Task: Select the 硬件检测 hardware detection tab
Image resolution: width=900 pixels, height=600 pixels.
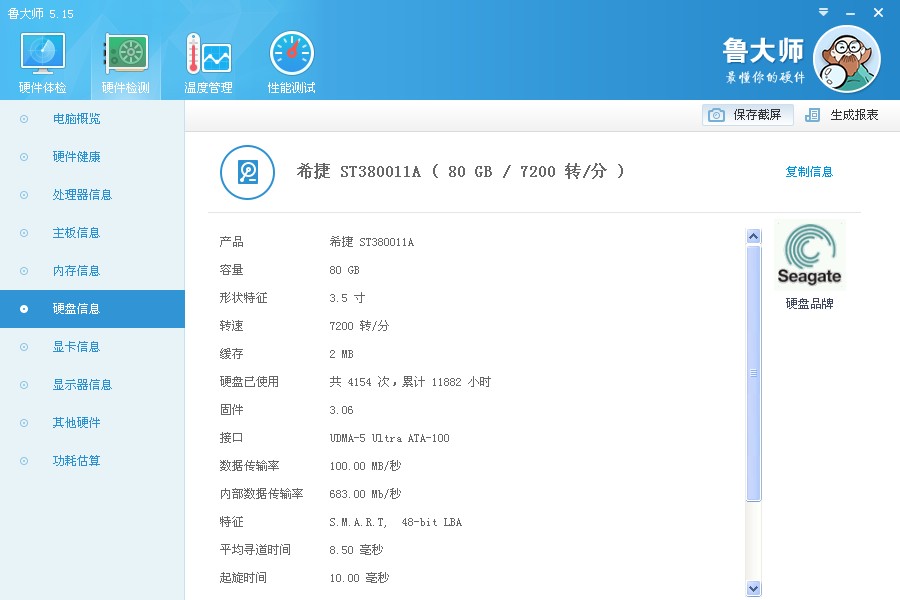Action: (x=126, y=63)
